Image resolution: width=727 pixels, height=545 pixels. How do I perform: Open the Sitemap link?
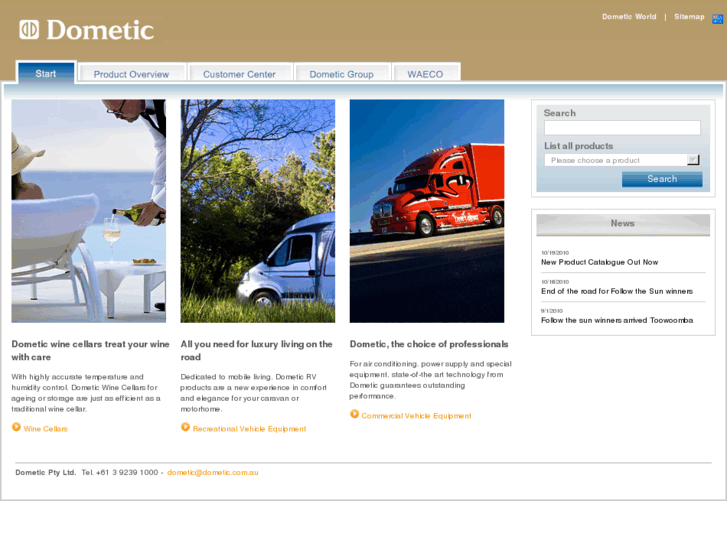pyautogui.click(x=689, y=17)
